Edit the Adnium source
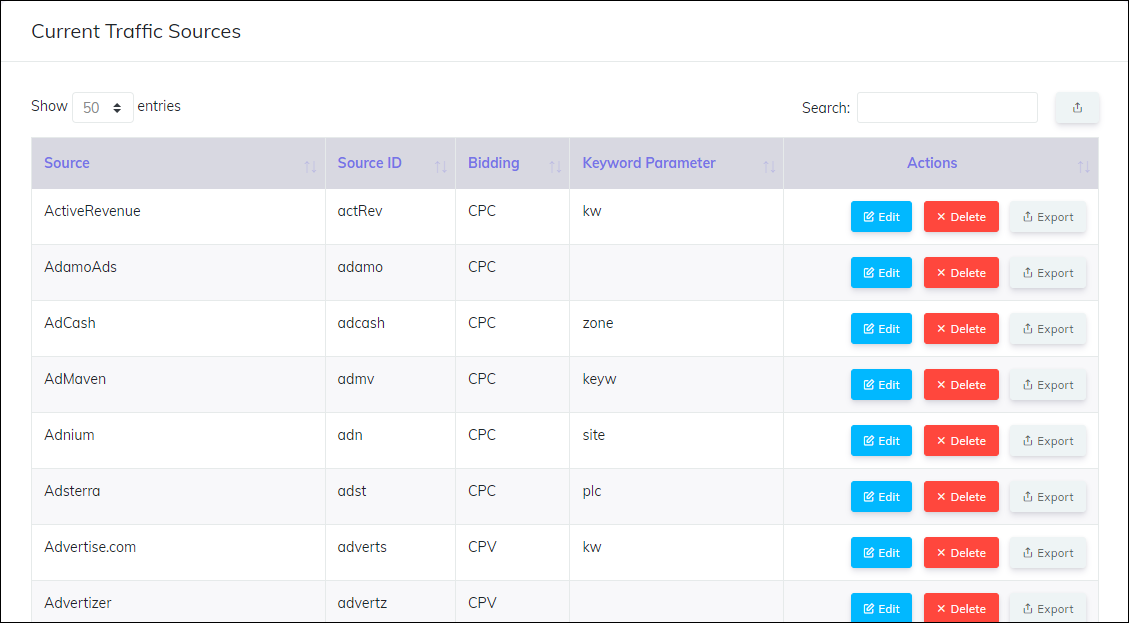Screen dimensions: 1129x623 tap(881, 441)
